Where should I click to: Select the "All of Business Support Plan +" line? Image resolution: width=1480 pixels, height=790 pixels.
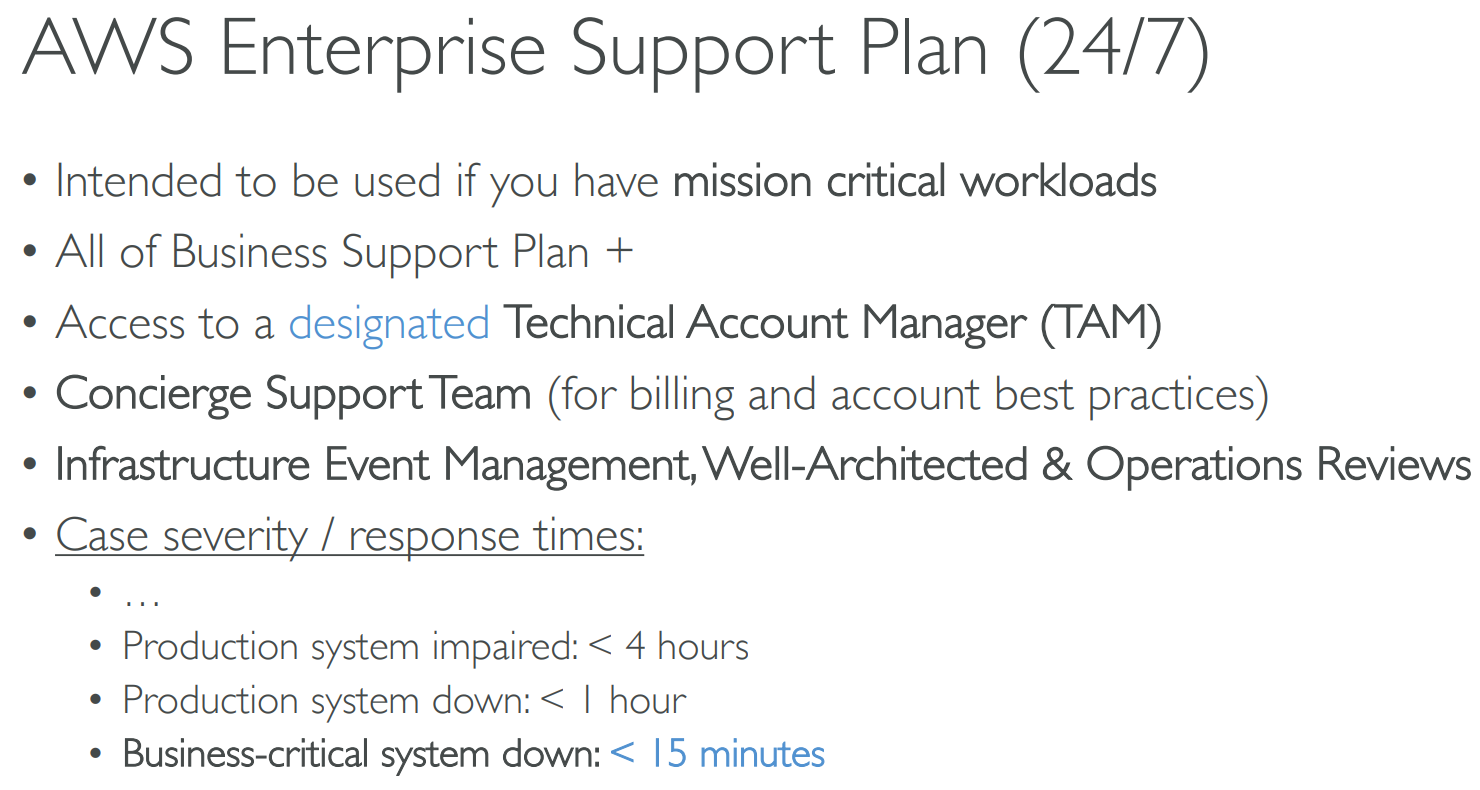click(x=344, y=252)
